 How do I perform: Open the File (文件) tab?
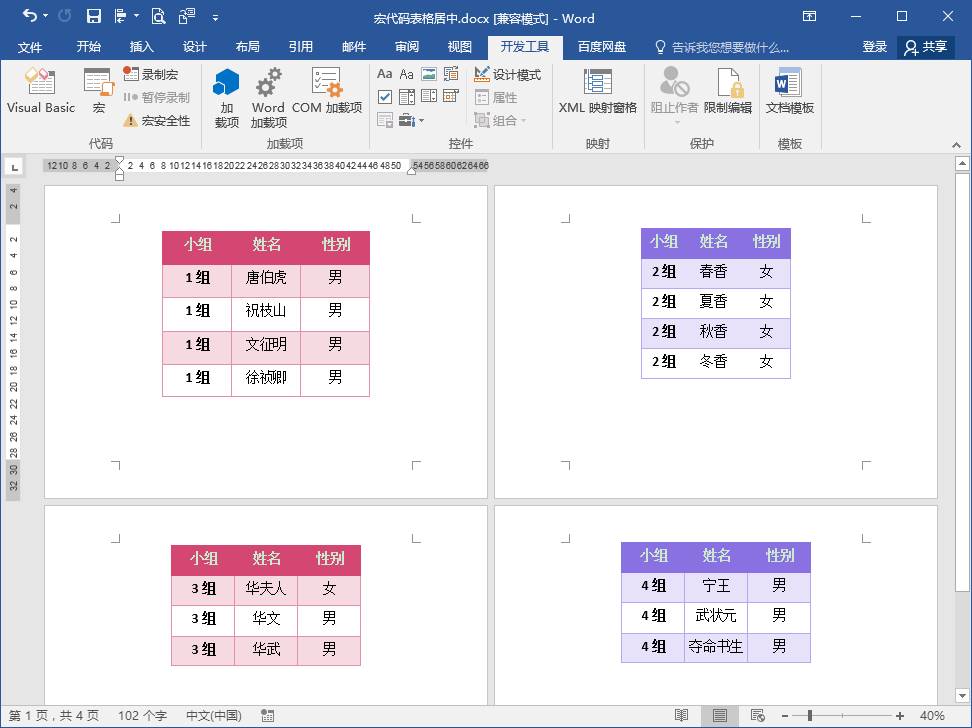pos(29,47)
